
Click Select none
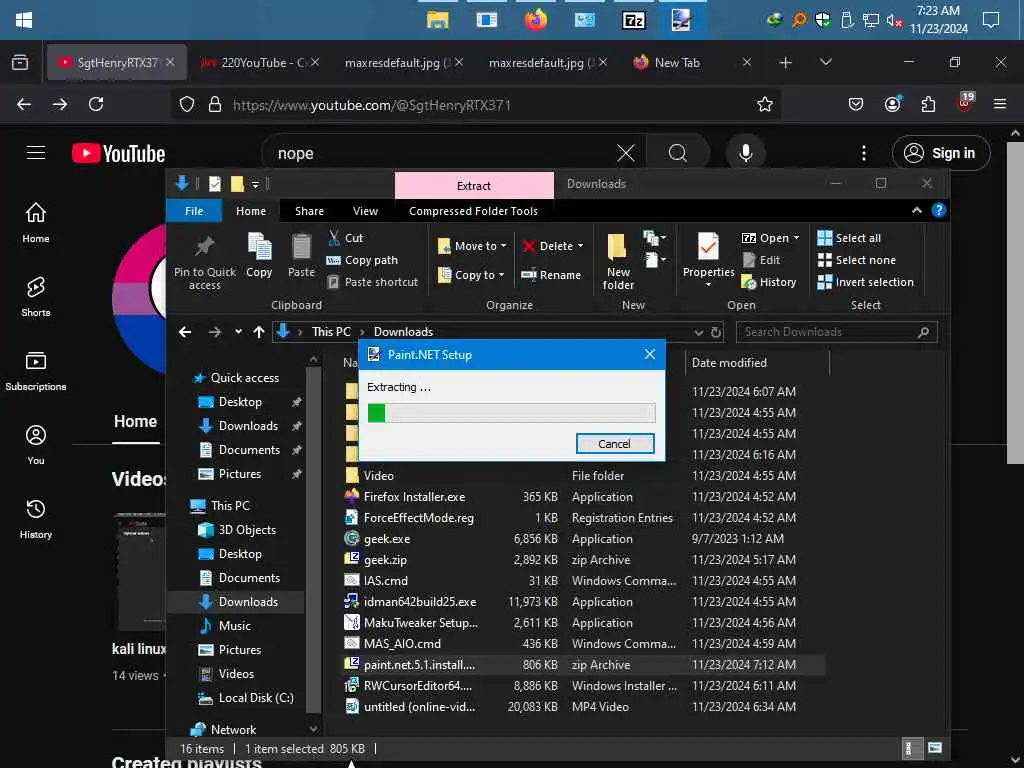point(857,260)
